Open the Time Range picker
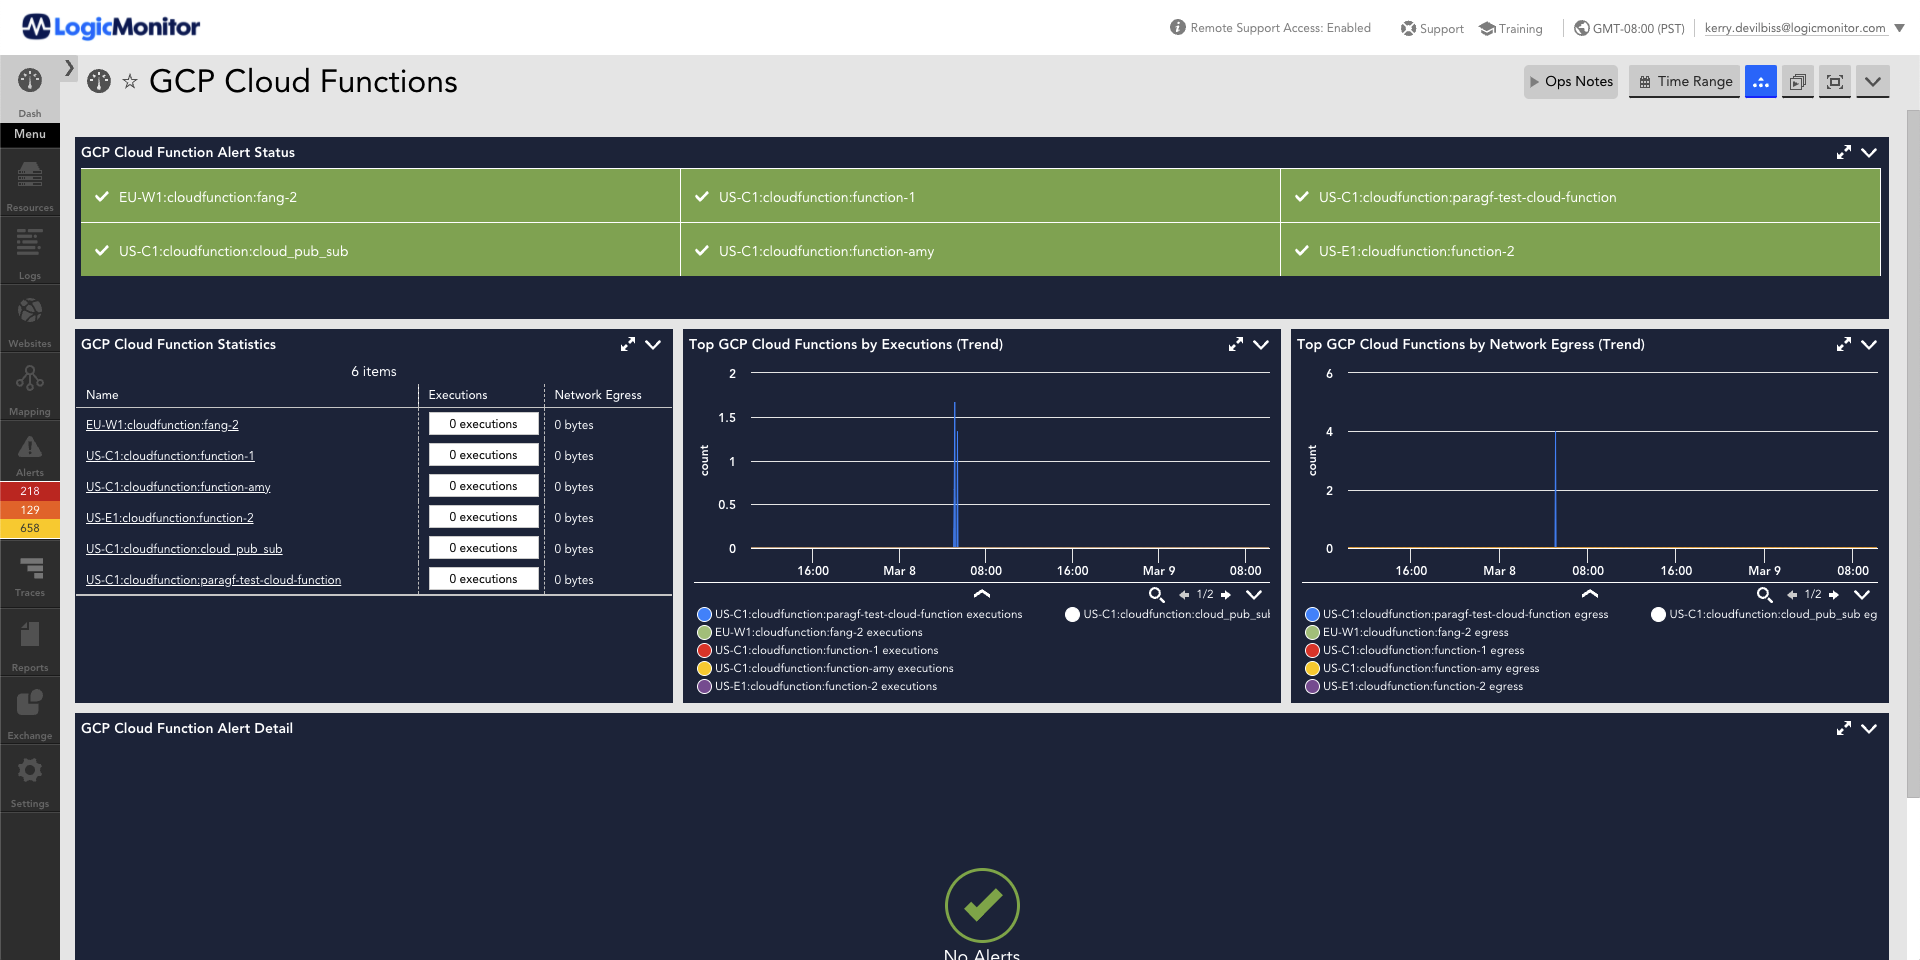Screen dimensions: 1920x960 click(1683, 81)
